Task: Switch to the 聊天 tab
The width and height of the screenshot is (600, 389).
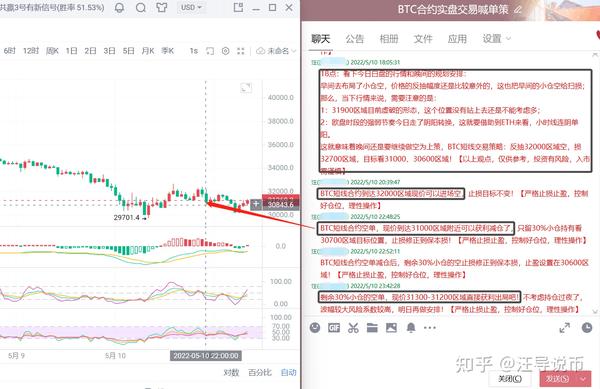Action: coord(321,39)
